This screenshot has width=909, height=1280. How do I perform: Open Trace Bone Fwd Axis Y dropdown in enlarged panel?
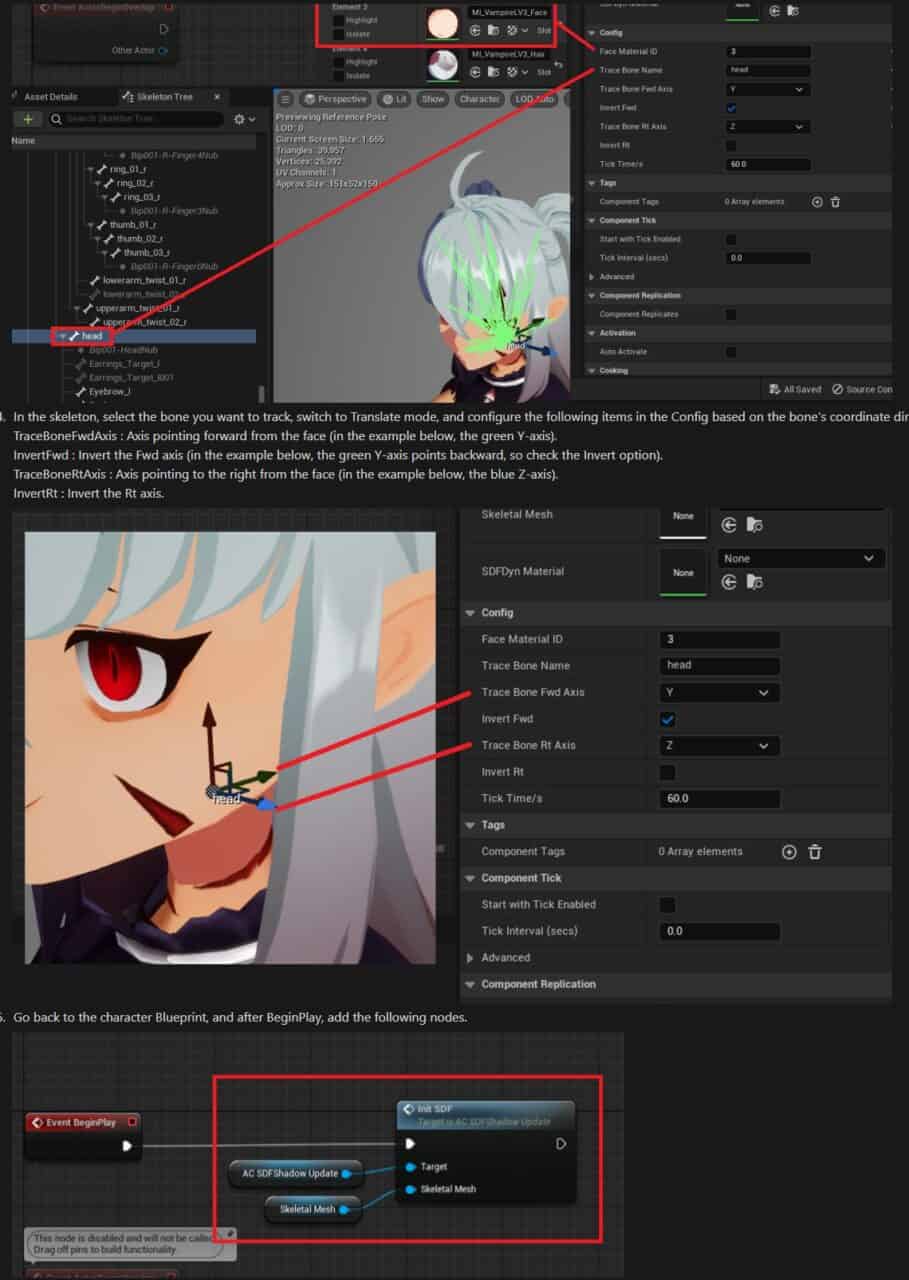click(719, 692)
